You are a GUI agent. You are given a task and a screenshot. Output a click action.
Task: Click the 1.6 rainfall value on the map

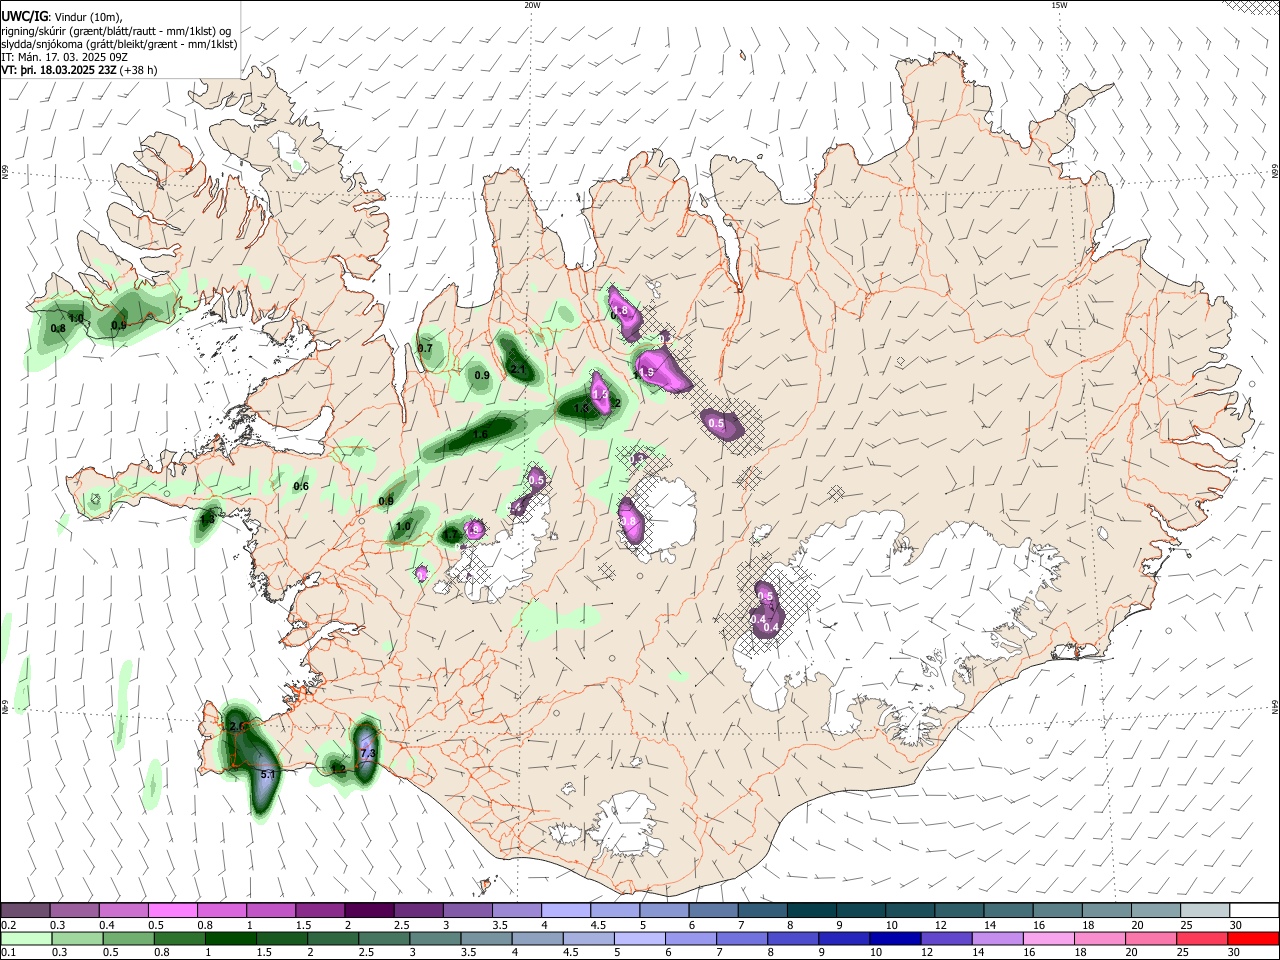[x=481, y=434]
